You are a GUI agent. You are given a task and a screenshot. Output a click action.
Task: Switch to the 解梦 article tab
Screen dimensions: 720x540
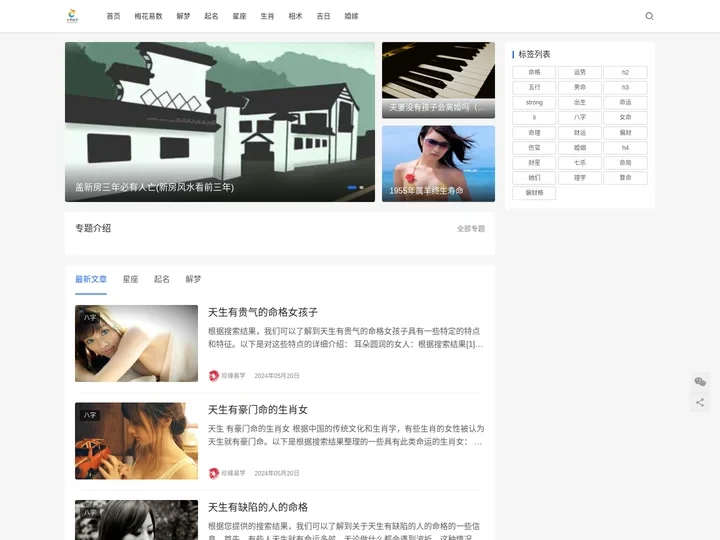pyautogui.click(x=193, y=279)
